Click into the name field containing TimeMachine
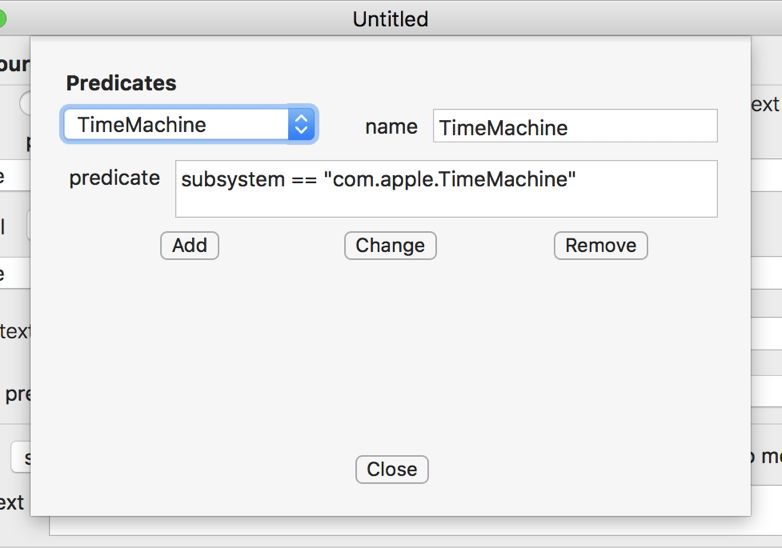 point(574,127)
